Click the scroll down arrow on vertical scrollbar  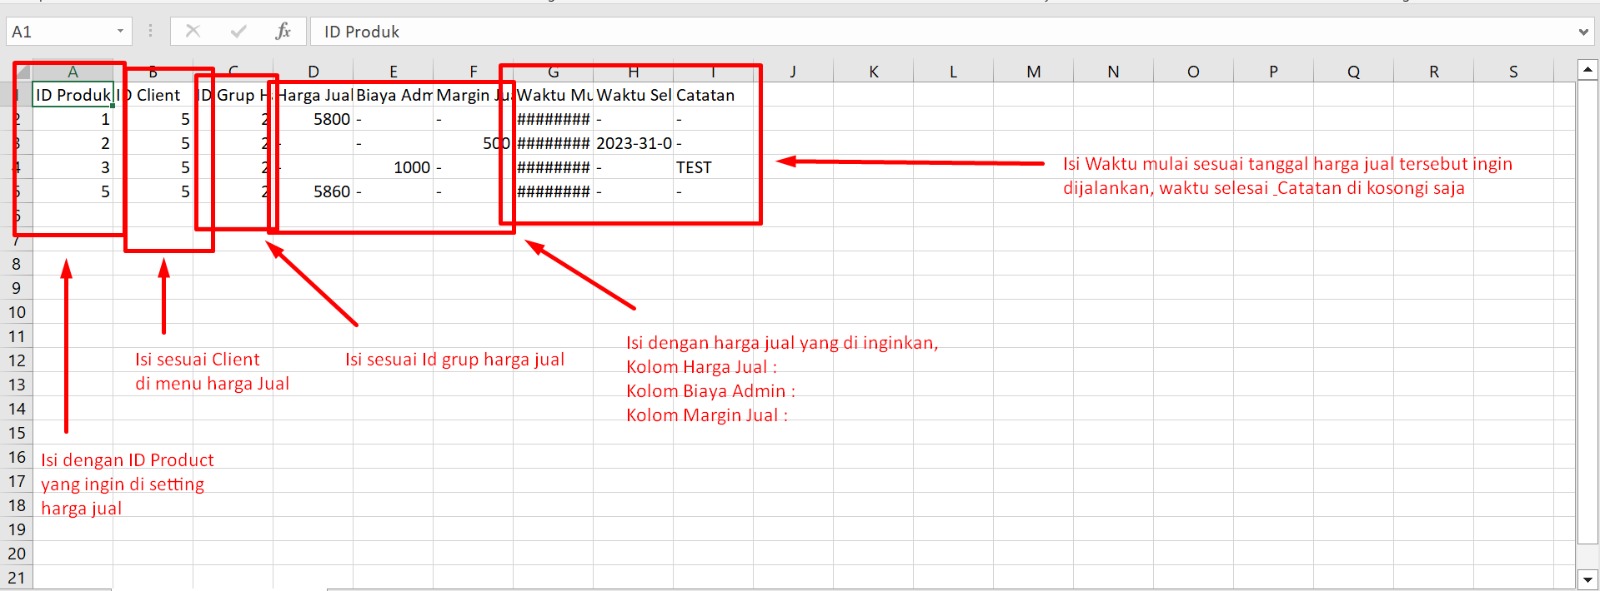[x=1587, y=579]
